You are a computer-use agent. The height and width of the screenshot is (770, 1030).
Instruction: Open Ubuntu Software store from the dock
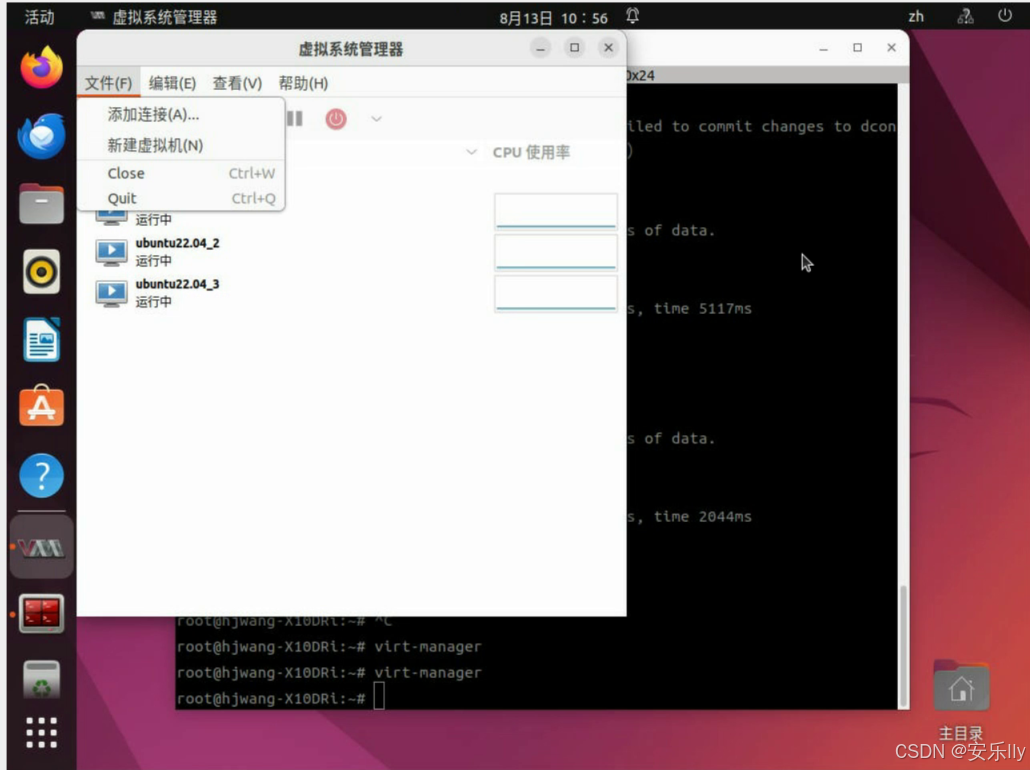point(41,405)
